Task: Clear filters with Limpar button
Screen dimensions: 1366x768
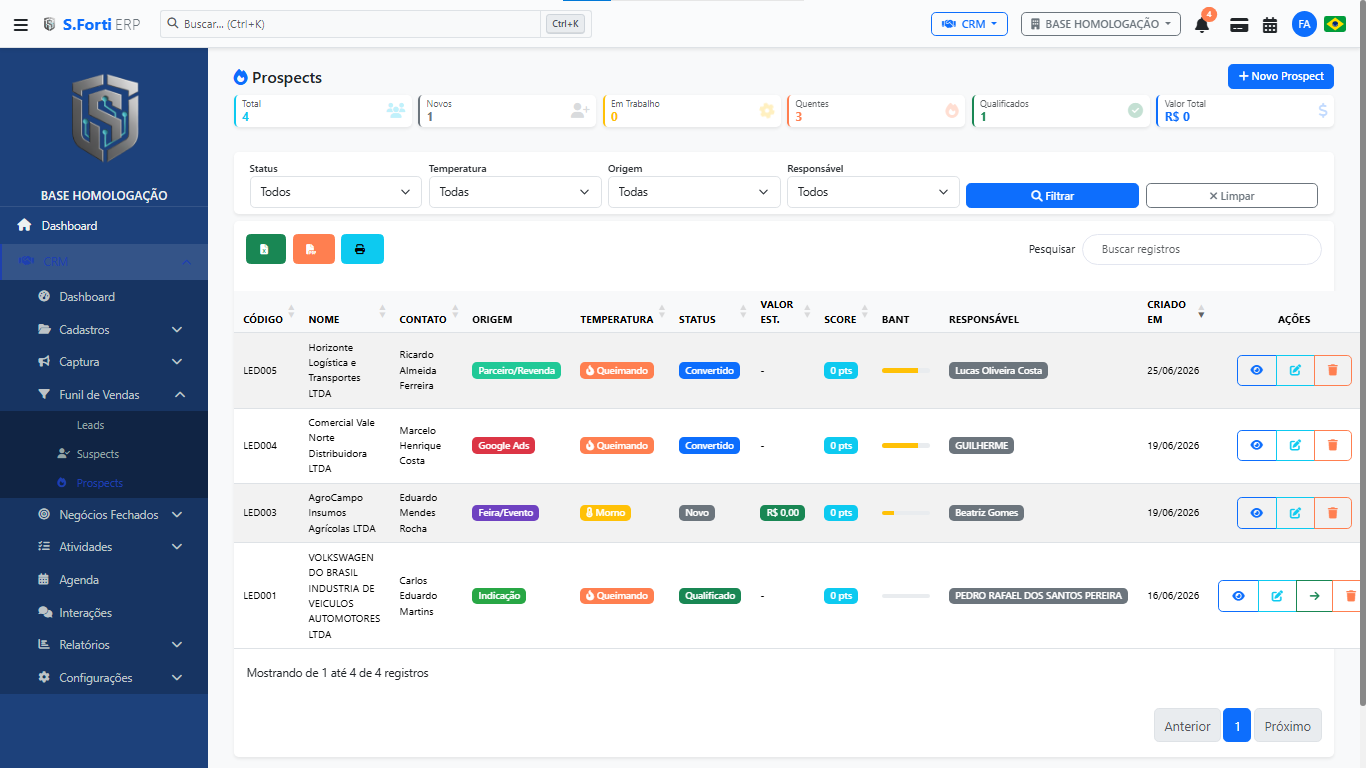Action: (1232, 196)
